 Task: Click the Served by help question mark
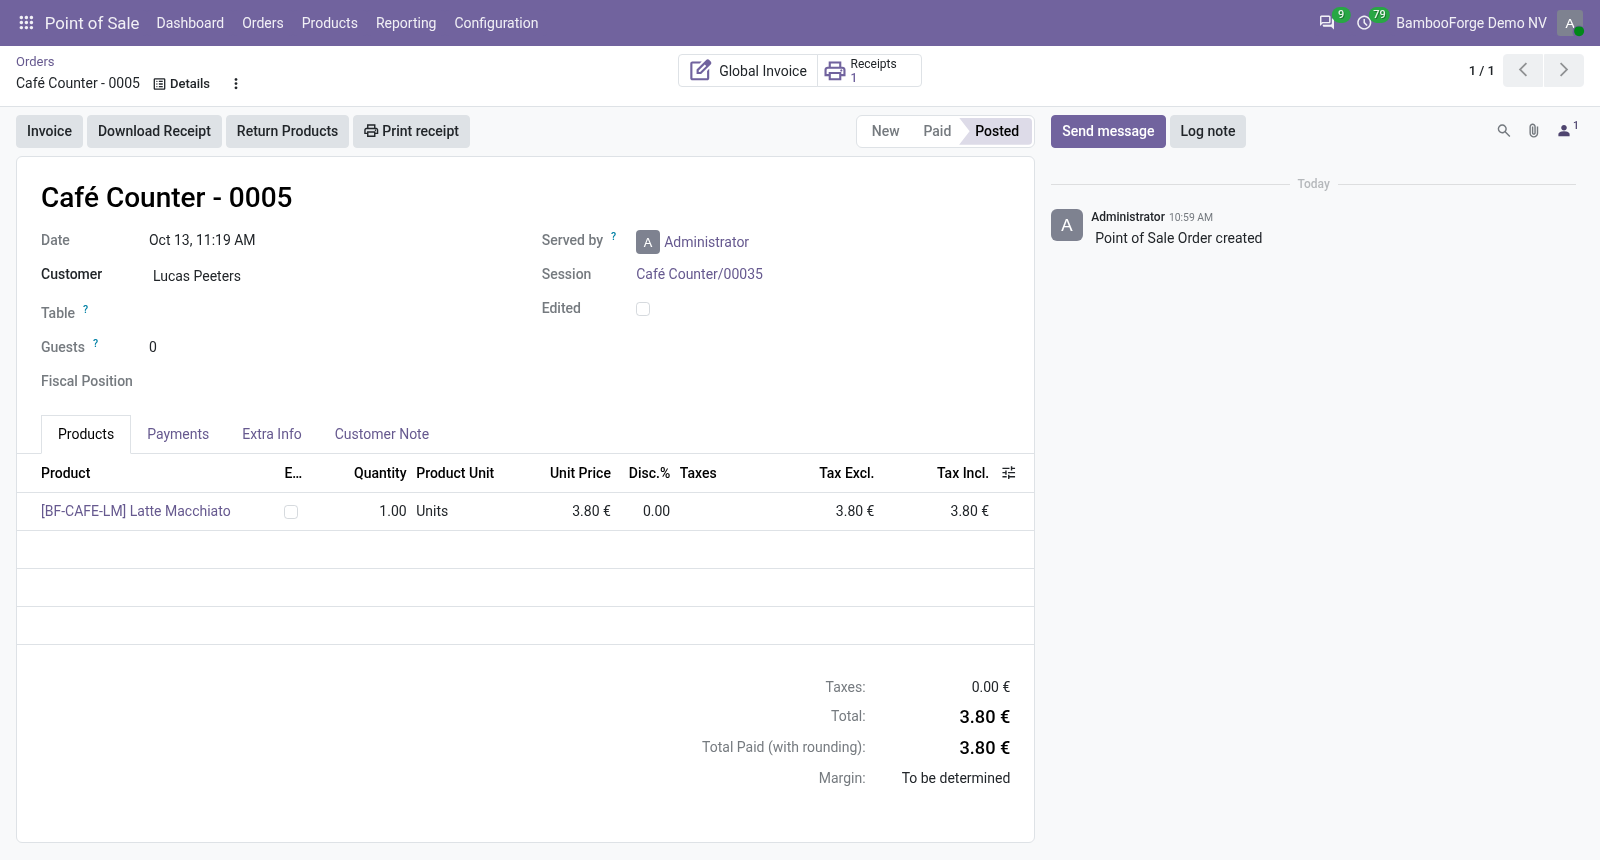(614, 237)
